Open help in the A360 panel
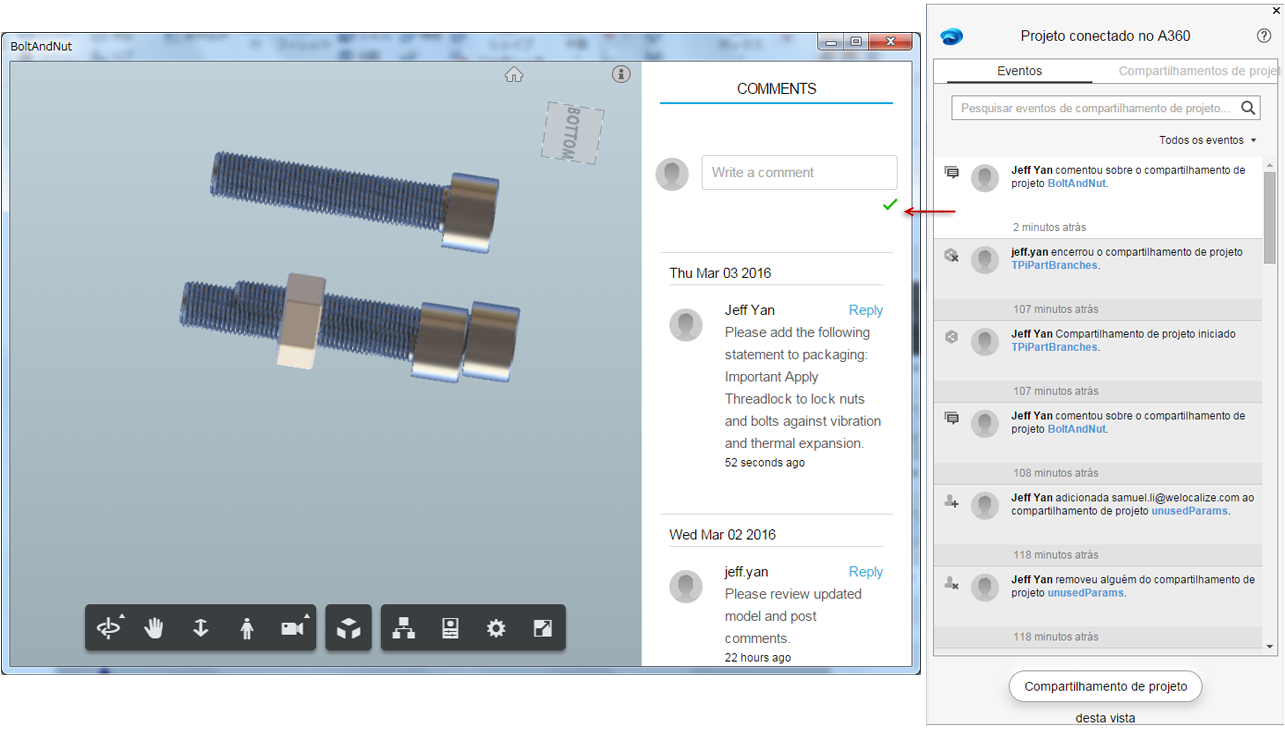This screenshot has height=734, width=1285. point(1264,36)
